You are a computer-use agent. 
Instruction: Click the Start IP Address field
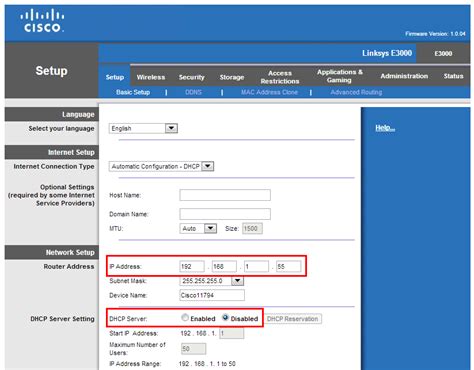[232, 333]
